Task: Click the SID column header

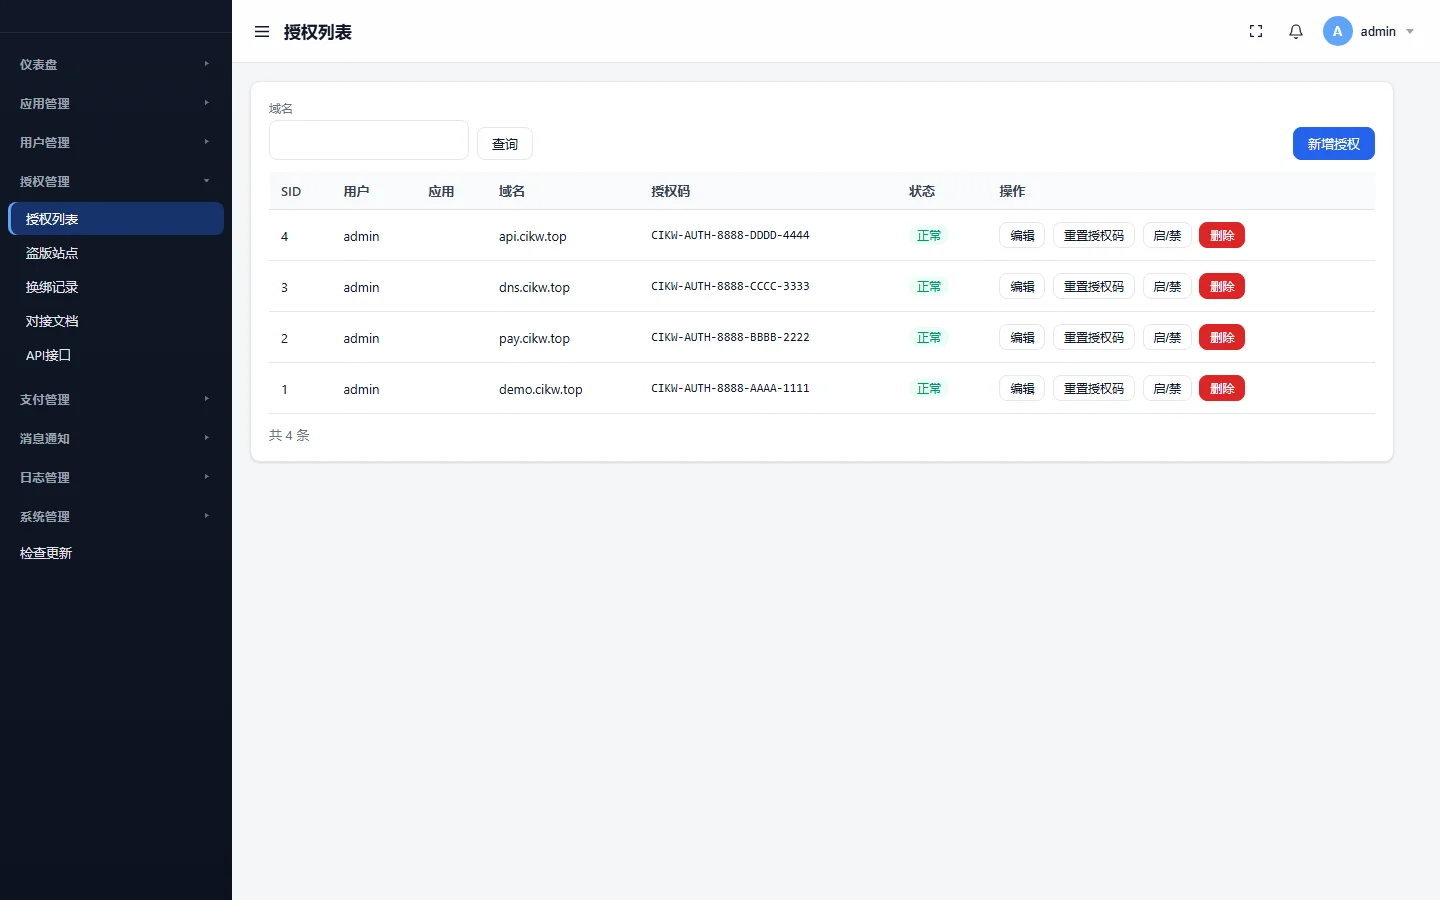Action: pyautogui.click(x=291, y=191)
